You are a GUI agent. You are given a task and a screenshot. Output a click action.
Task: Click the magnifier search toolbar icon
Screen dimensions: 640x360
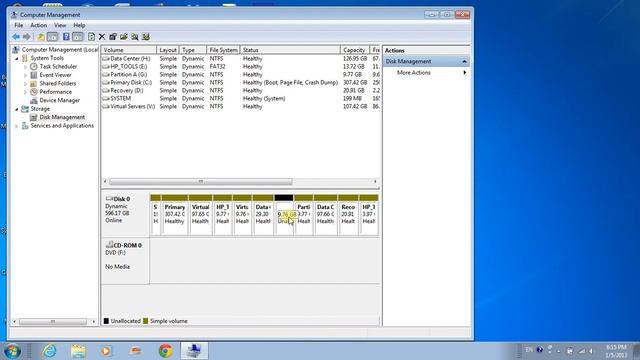(135, 37)
